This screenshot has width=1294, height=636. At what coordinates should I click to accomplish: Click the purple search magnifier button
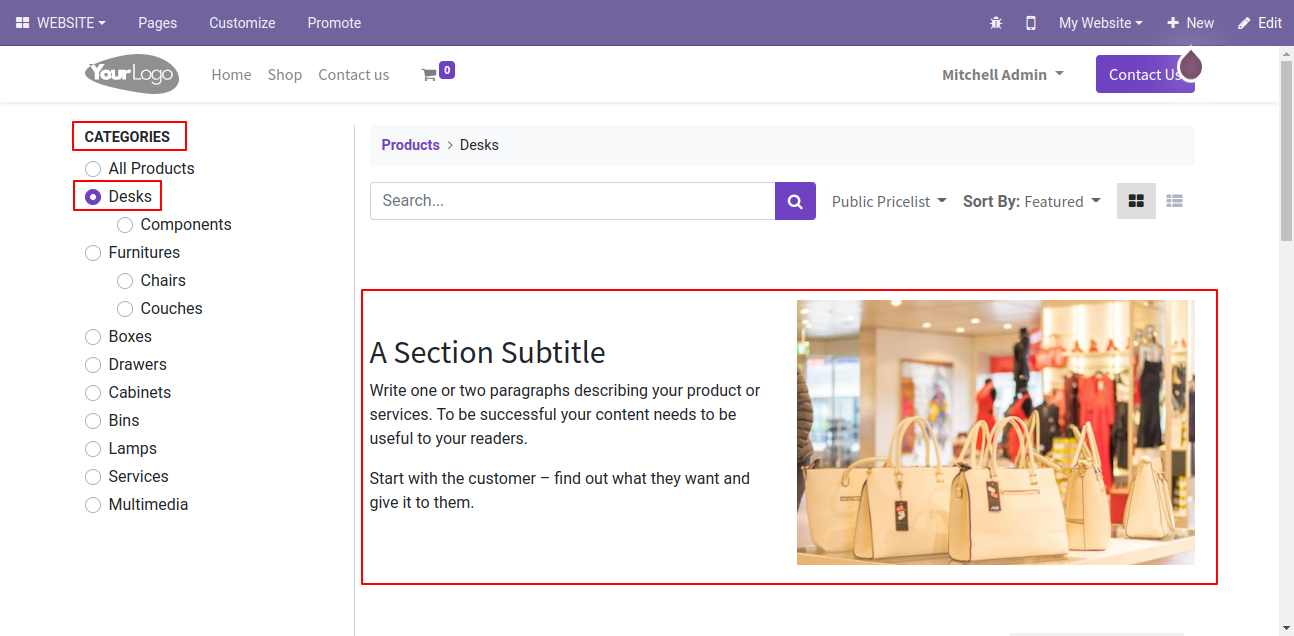click(795, 201)
